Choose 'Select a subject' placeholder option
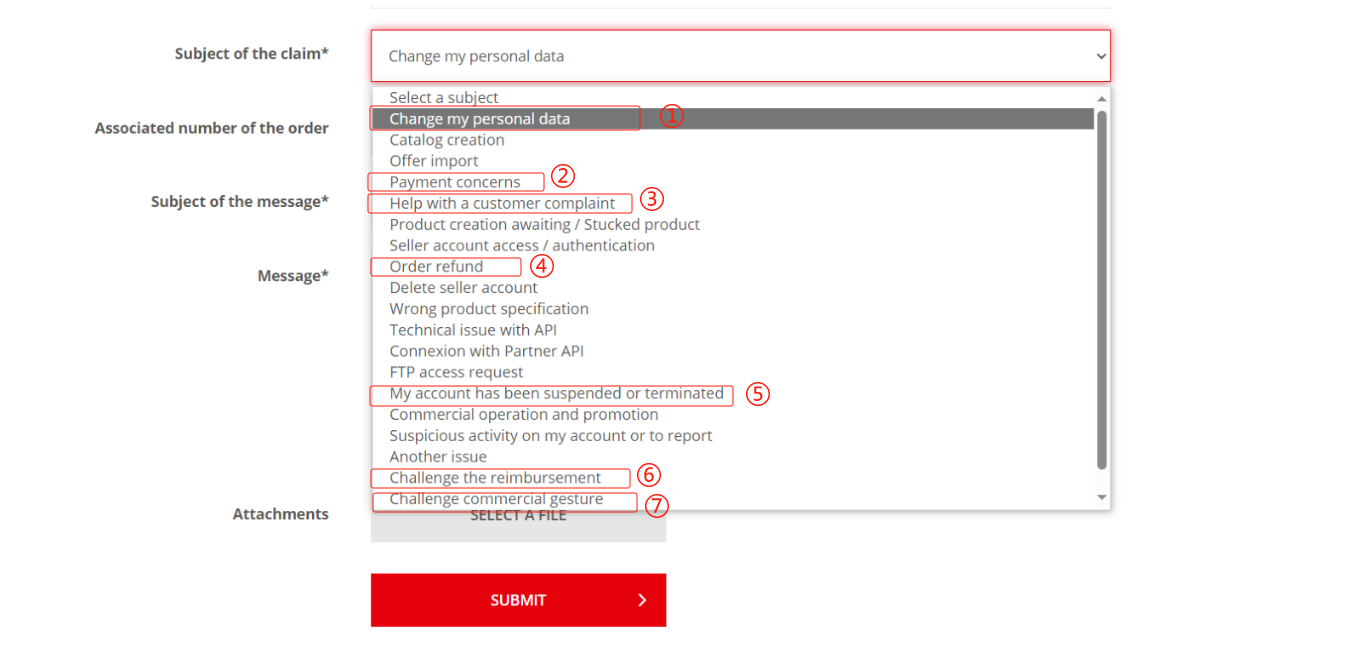1352x659 pixels. [x=444, y=97]
